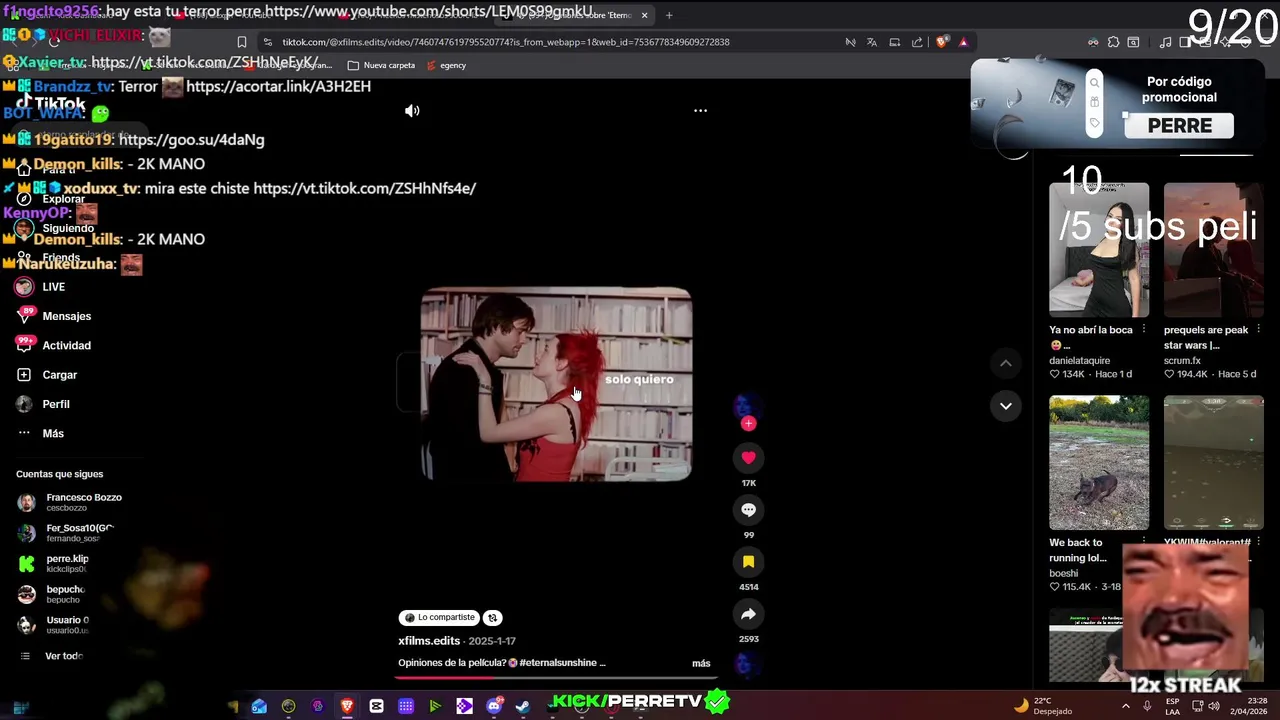Open taskbar weather widget 22°C Despejado
This screenshot has width=1280, height=720.
pyautogui.click(x=1042, y=706)
